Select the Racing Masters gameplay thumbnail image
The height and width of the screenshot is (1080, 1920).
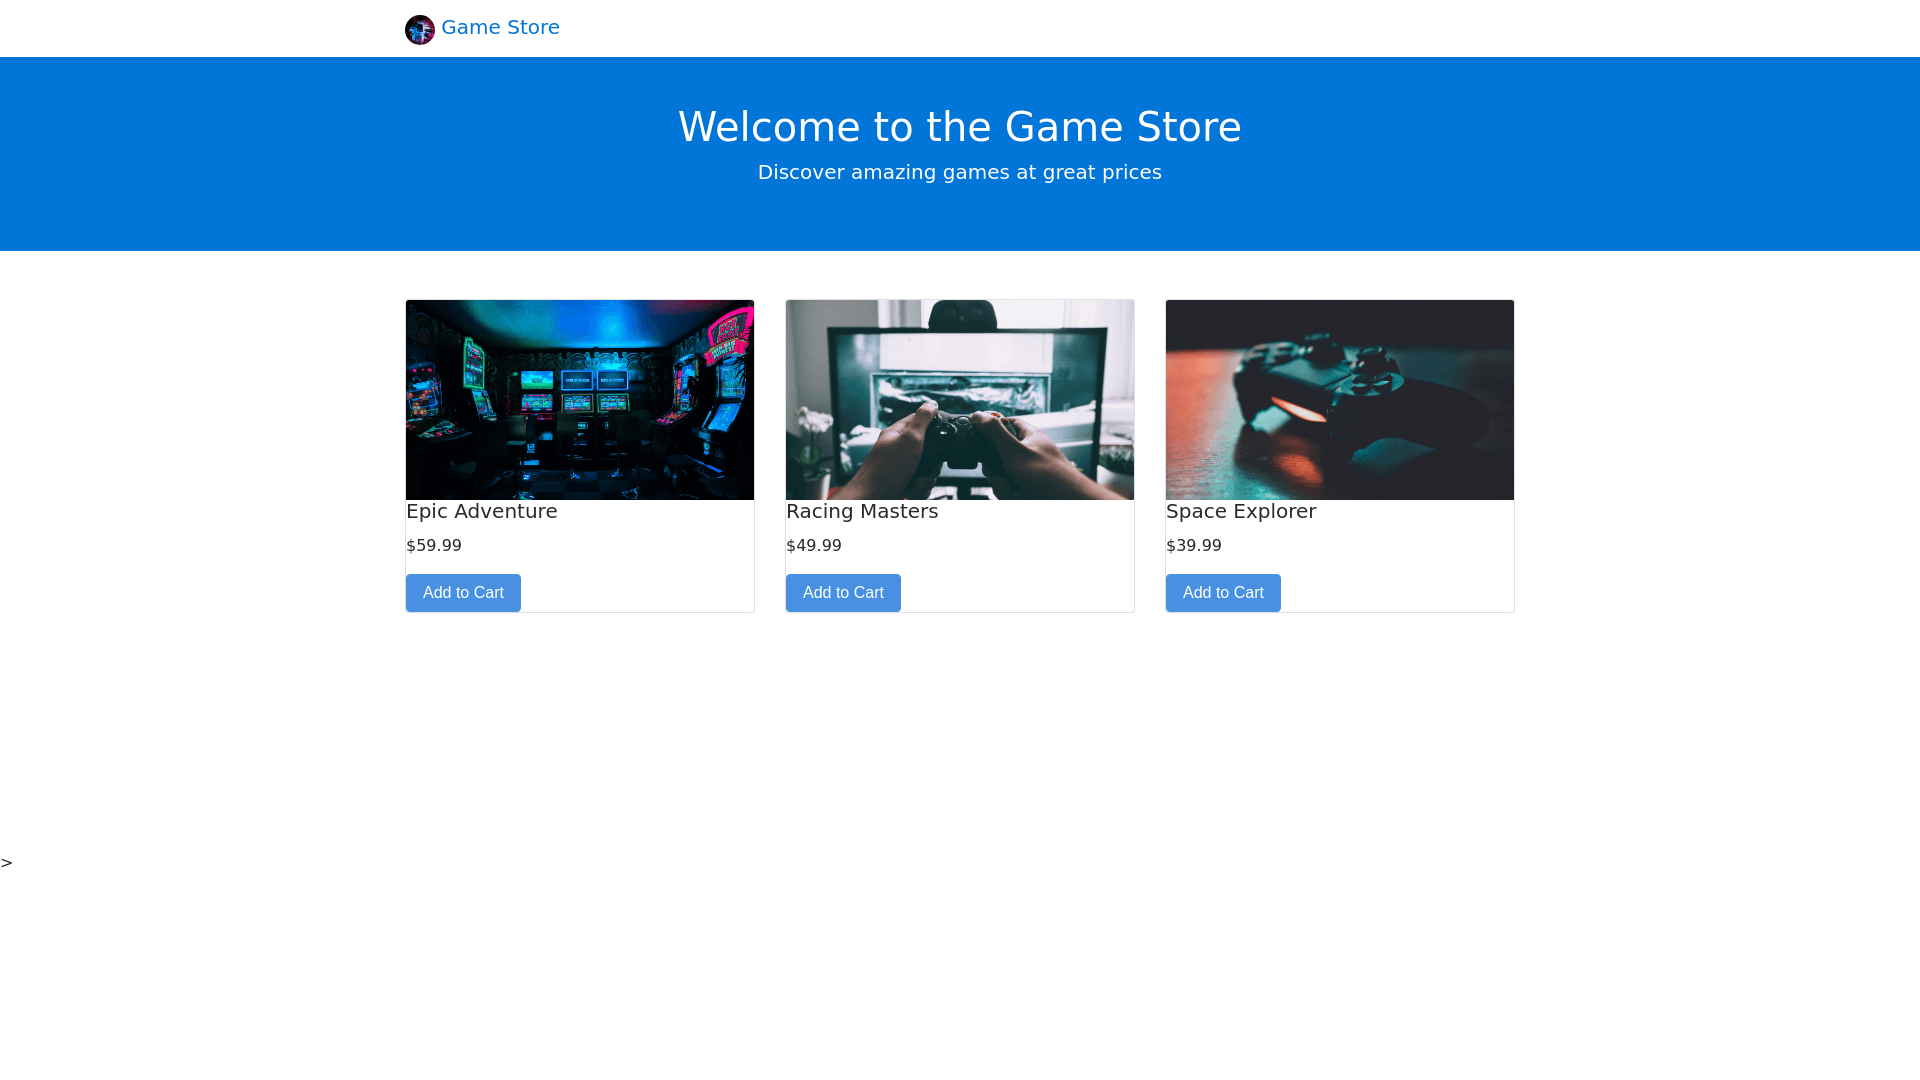pos(959,399)
